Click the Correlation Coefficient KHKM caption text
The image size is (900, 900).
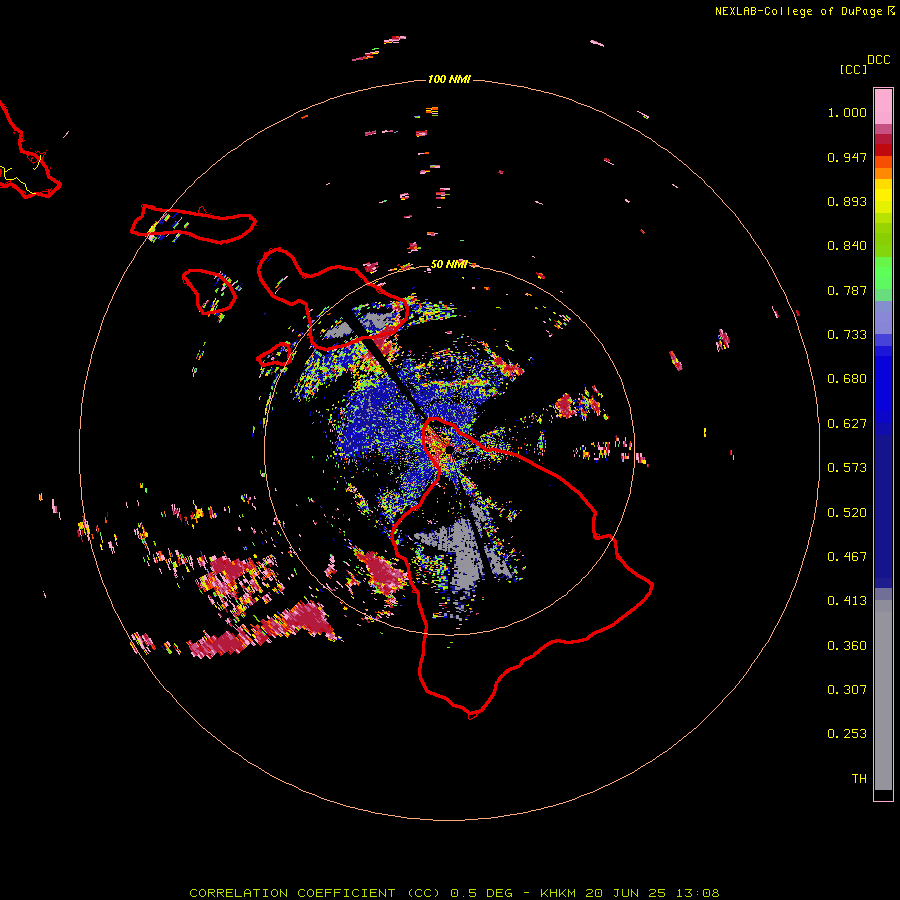point(454,893)
